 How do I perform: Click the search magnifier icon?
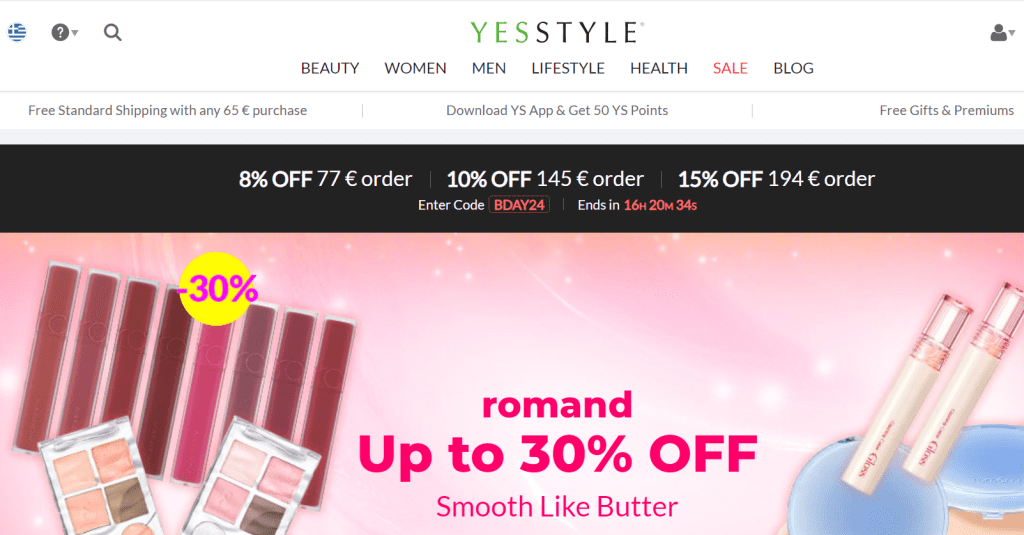(x=112, y=32)
